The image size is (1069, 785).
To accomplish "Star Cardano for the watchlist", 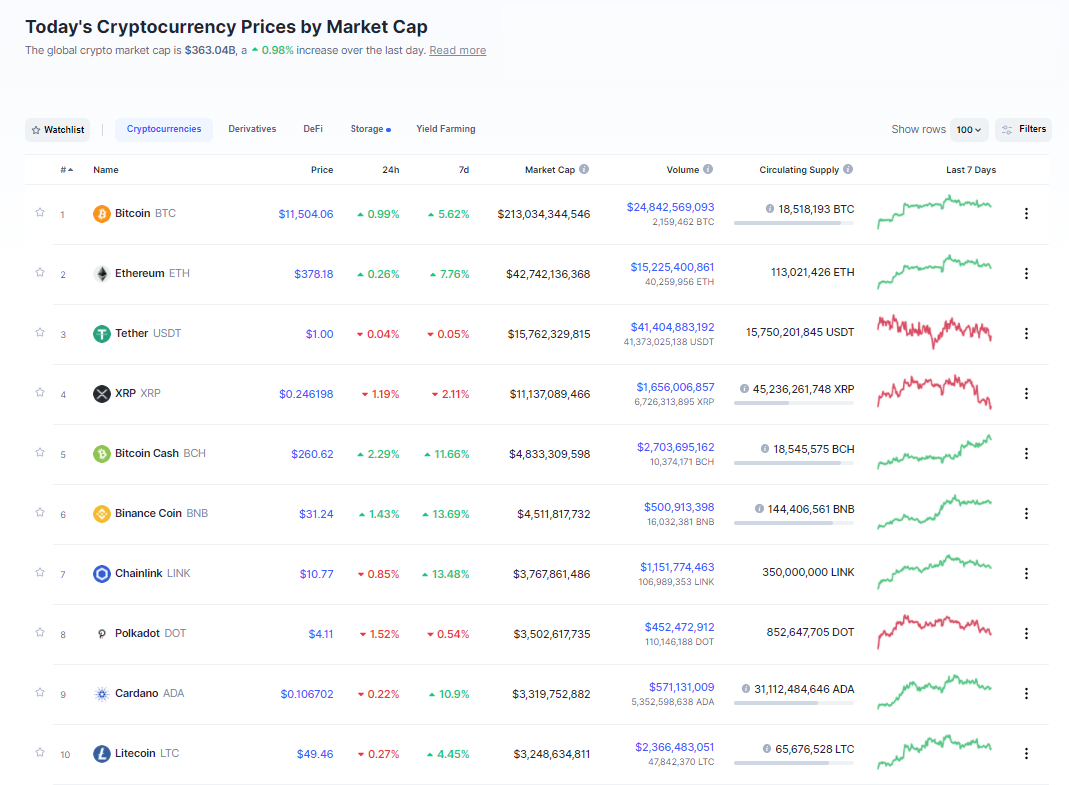I will (x=40, y=693).
